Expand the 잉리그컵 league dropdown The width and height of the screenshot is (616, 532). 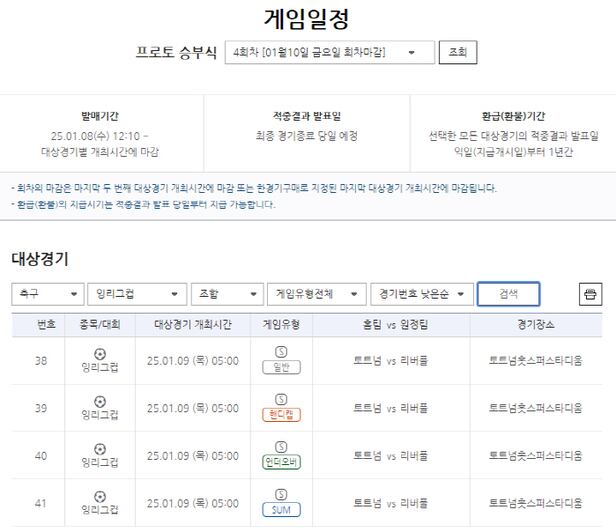[136, 294]
